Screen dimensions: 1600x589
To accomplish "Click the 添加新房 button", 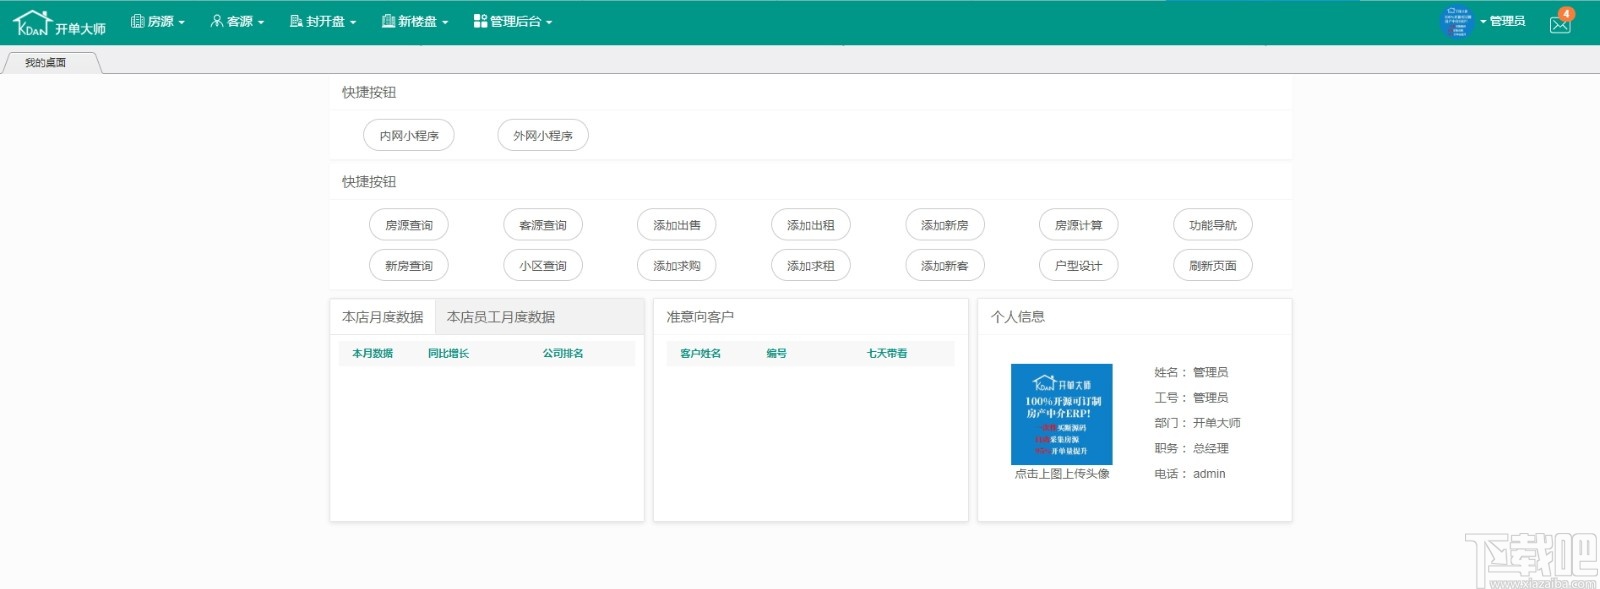I will [x=945, y=225].
